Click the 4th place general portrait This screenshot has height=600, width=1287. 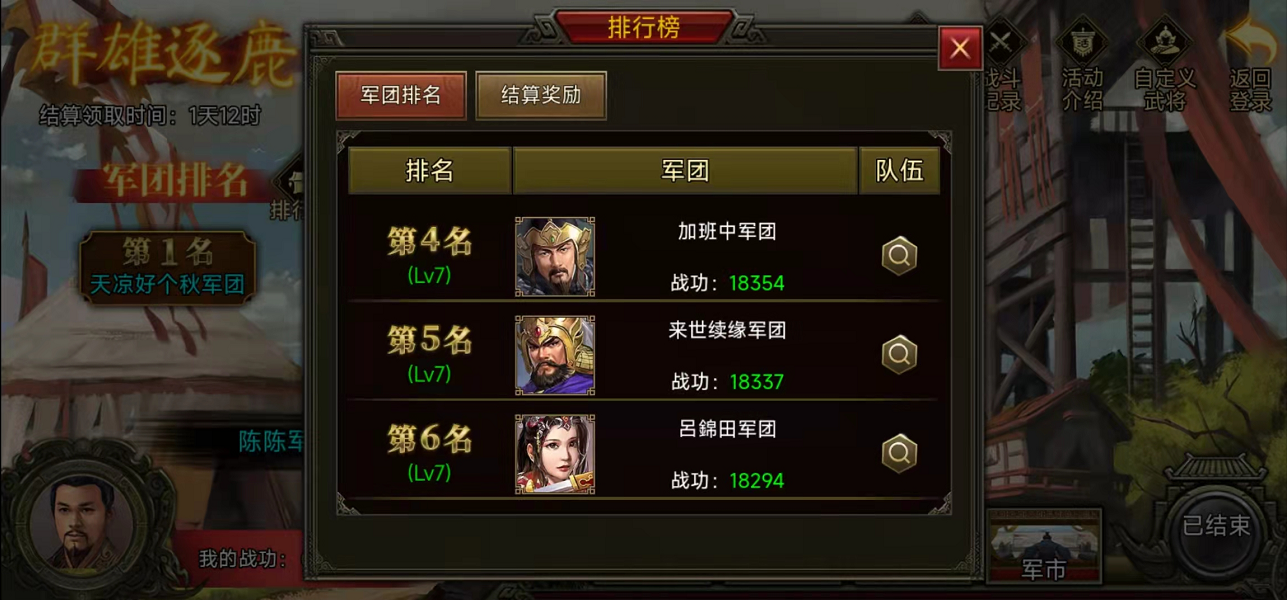point(555,256)
